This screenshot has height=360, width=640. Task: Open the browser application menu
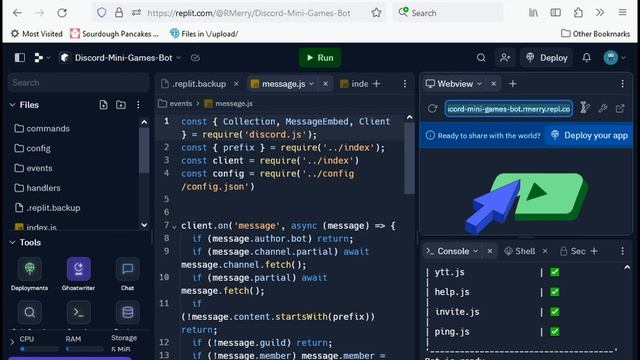(622, 13)
